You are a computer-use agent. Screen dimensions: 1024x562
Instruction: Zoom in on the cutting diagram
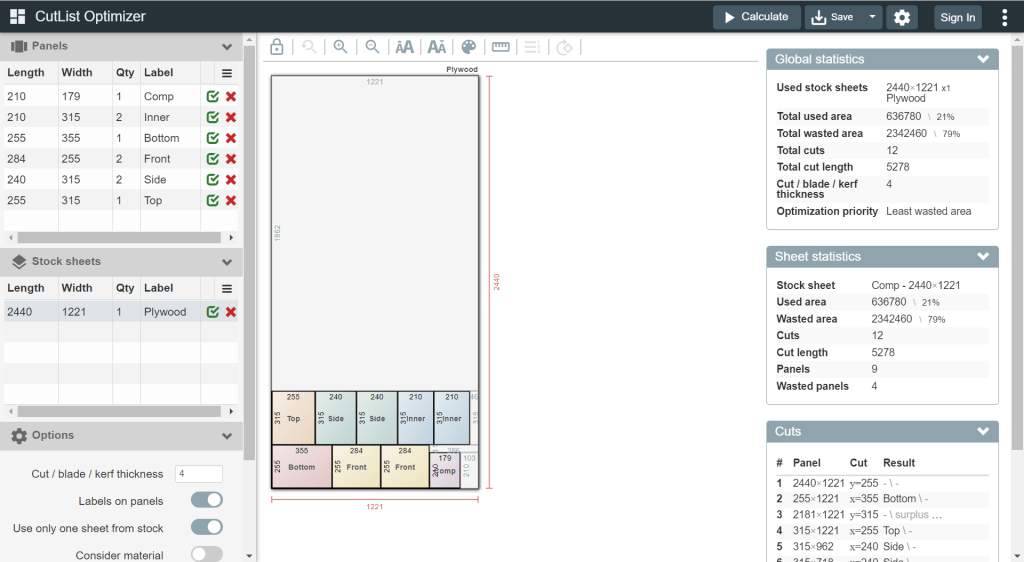pyautogui.click(x=340, y=47)
